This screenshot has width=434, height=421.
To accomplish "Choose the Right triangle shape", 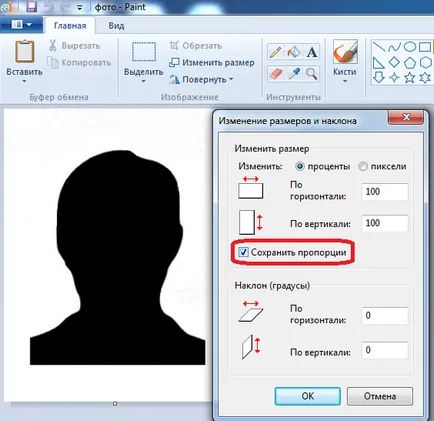I will pos(379,62).
